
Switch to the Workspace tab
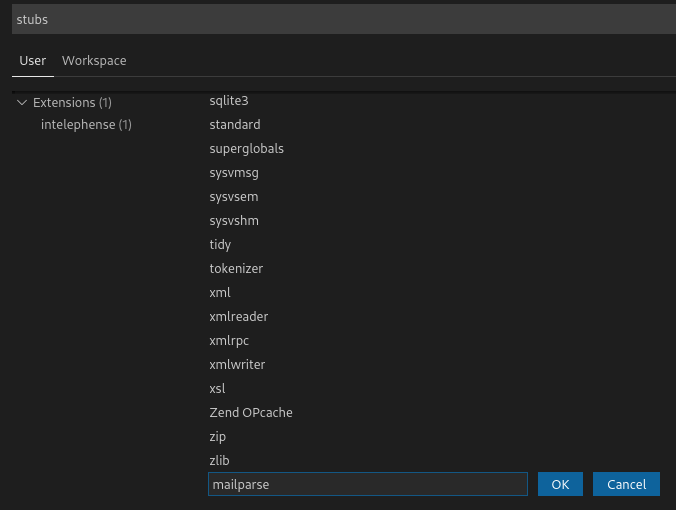pyautogui.click(x=94, y=61)
